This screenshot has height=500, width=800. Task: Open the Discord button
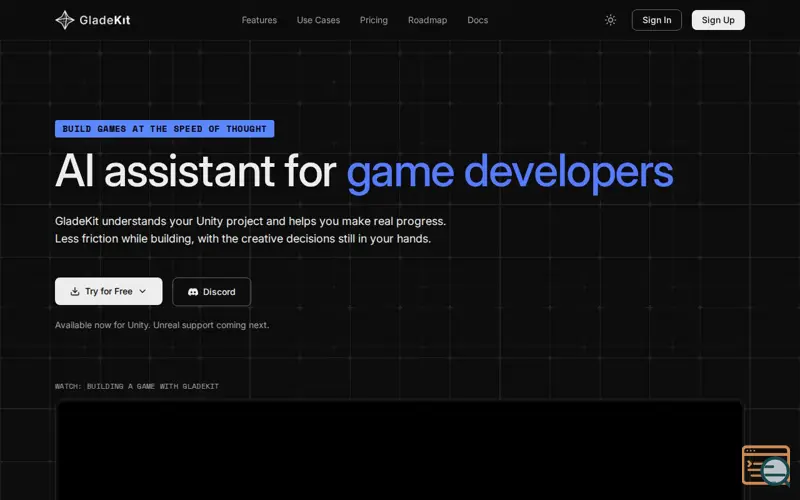212,292
